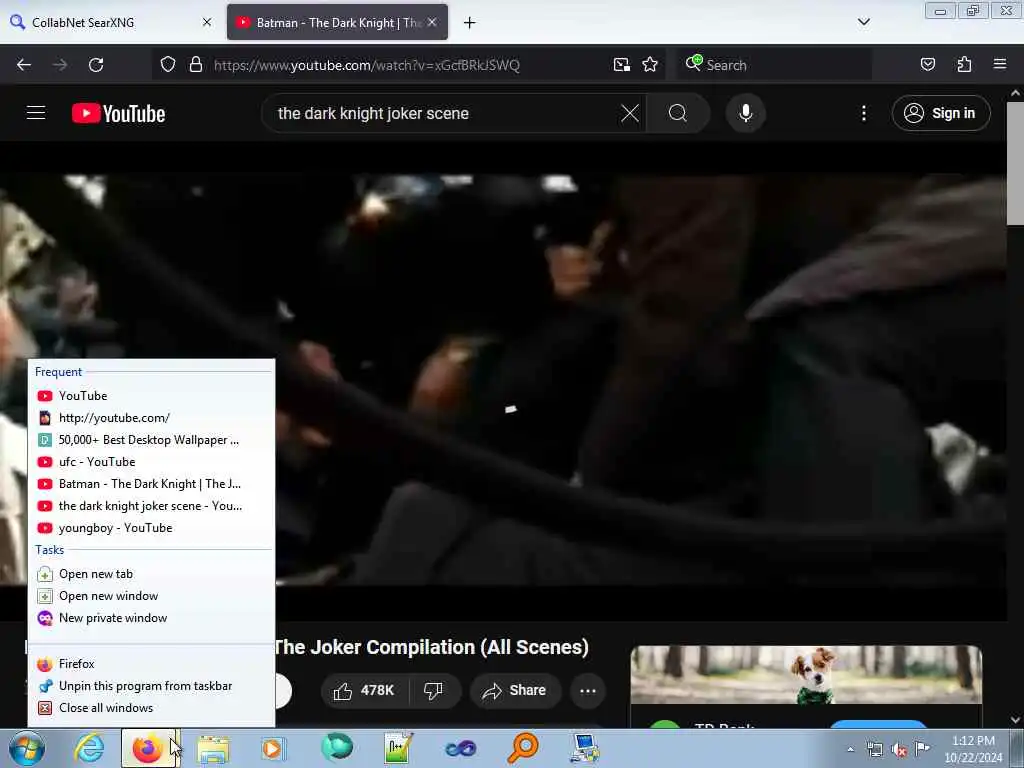Bookmark this page with the star
The image size is (1024, 768).
(x=650, y=65)
